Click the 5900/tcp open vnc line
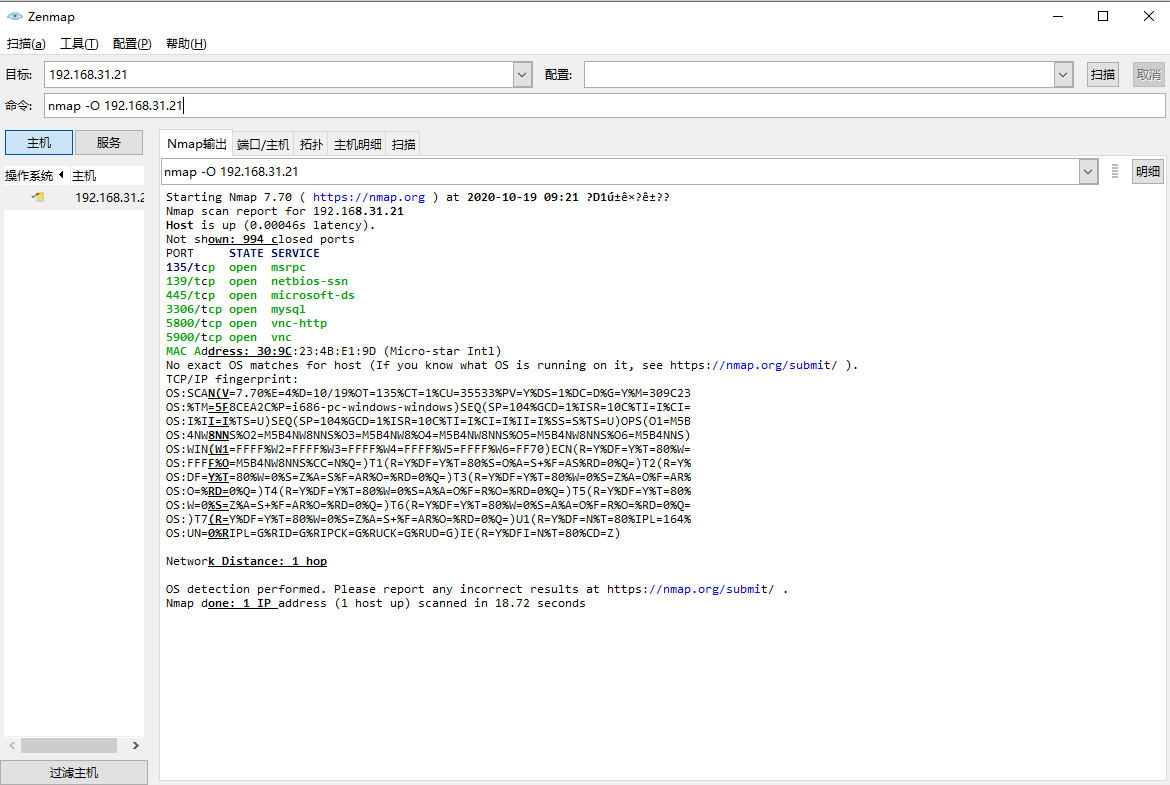Image resolution: width=1170 pixels, height=785 pixels. point(229,337)
